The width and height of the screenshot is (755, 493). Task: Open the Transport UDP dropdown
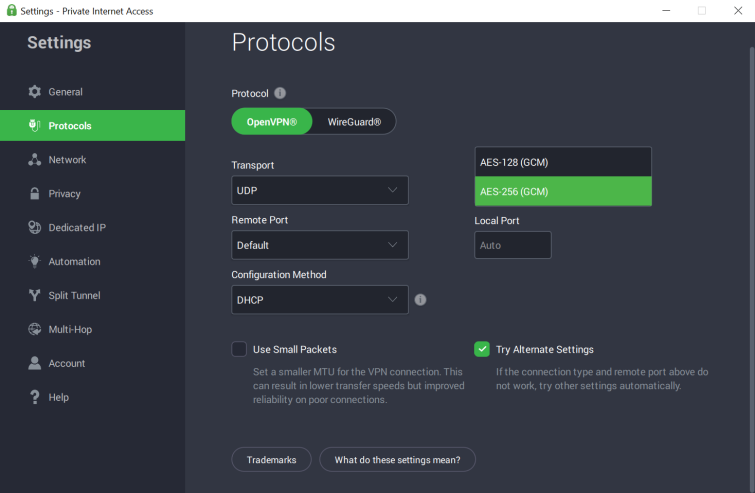point(320,190)
